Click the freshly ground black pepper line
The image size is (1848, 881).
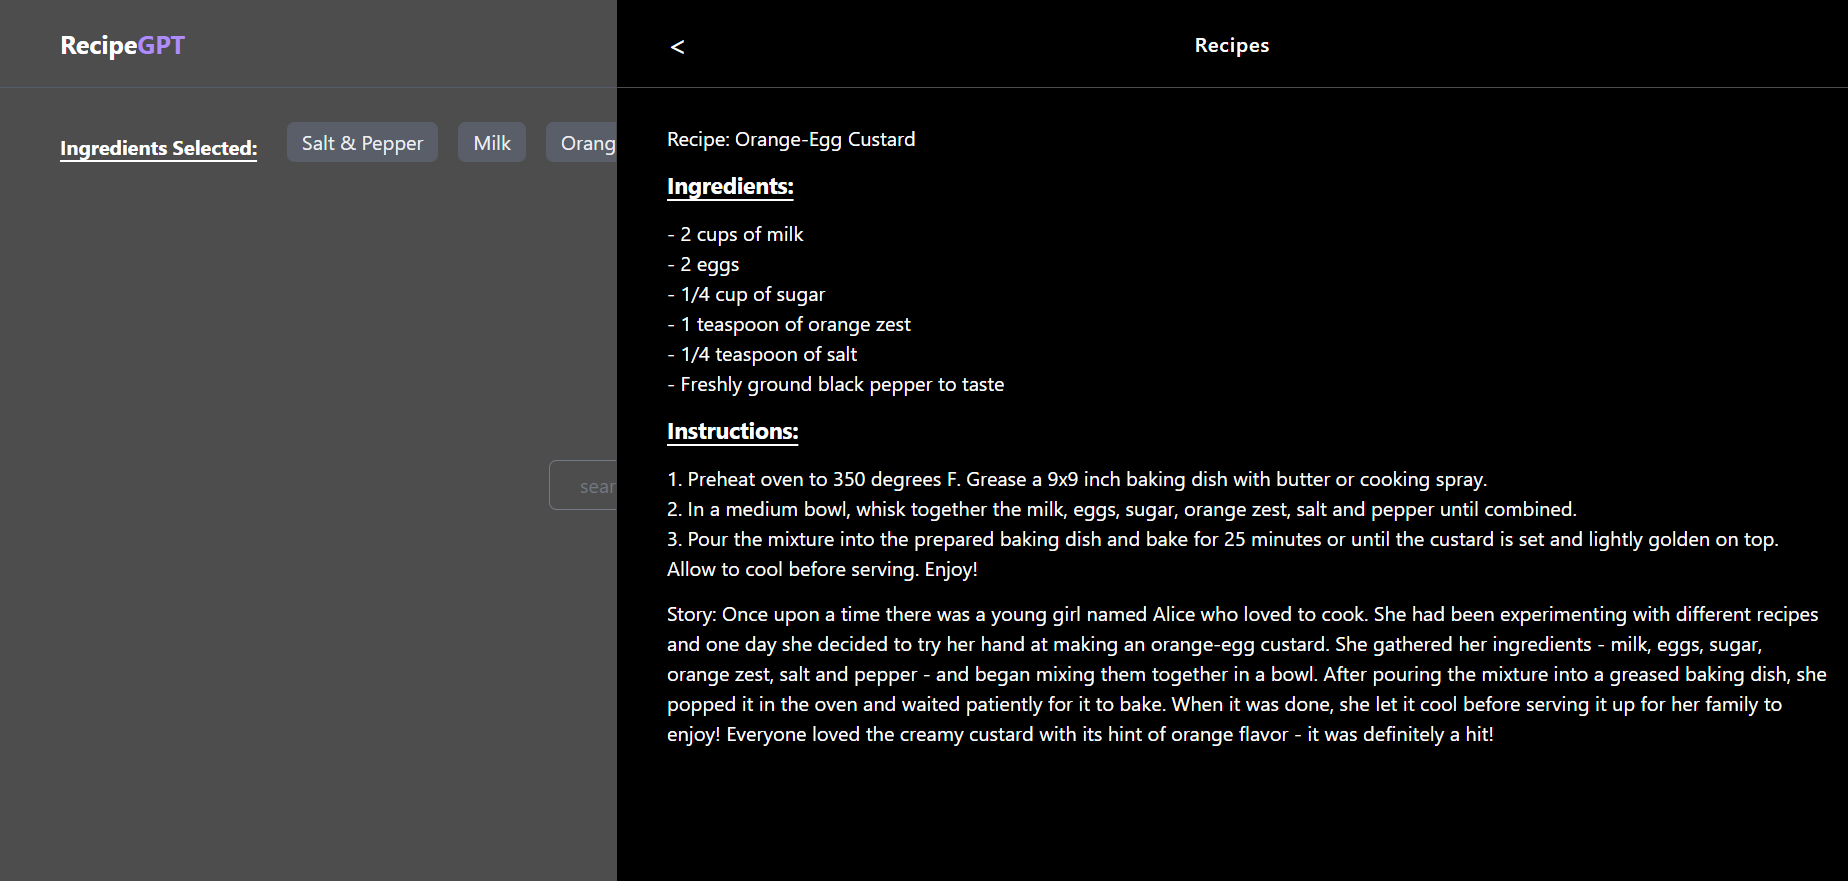(836, 384)
